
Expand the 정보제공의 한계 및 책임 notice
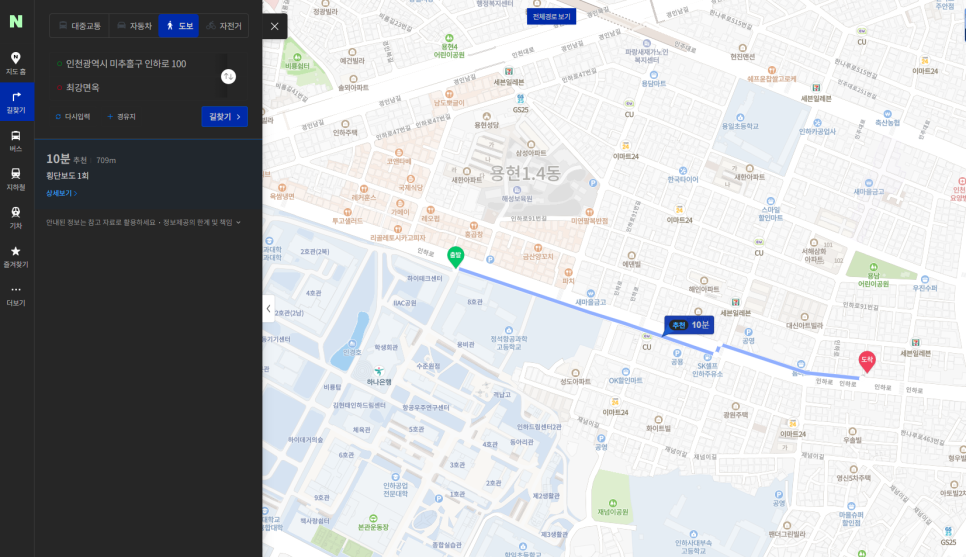[201, 222]
